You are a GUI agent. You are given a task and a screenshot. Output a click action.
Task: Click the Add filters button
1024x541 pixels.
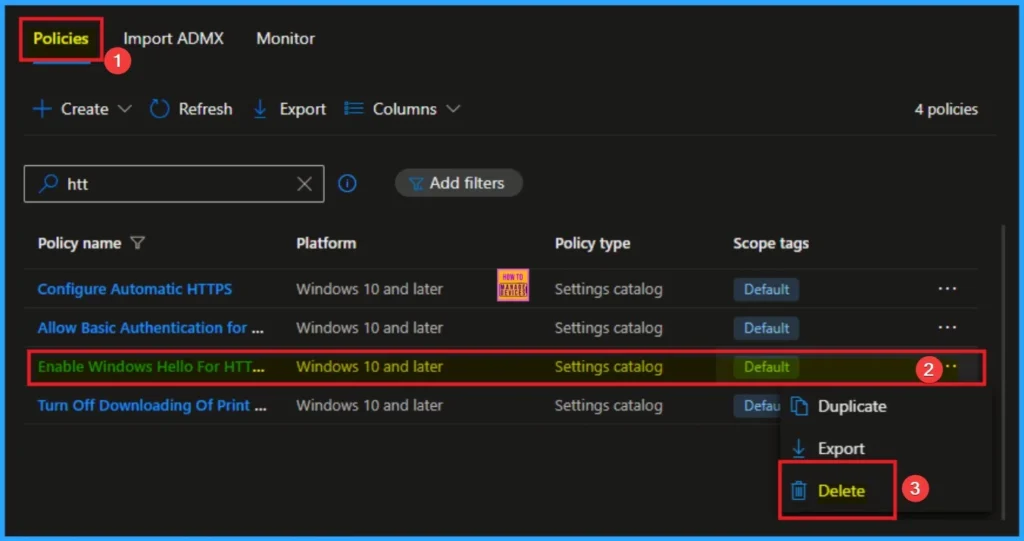459,183
